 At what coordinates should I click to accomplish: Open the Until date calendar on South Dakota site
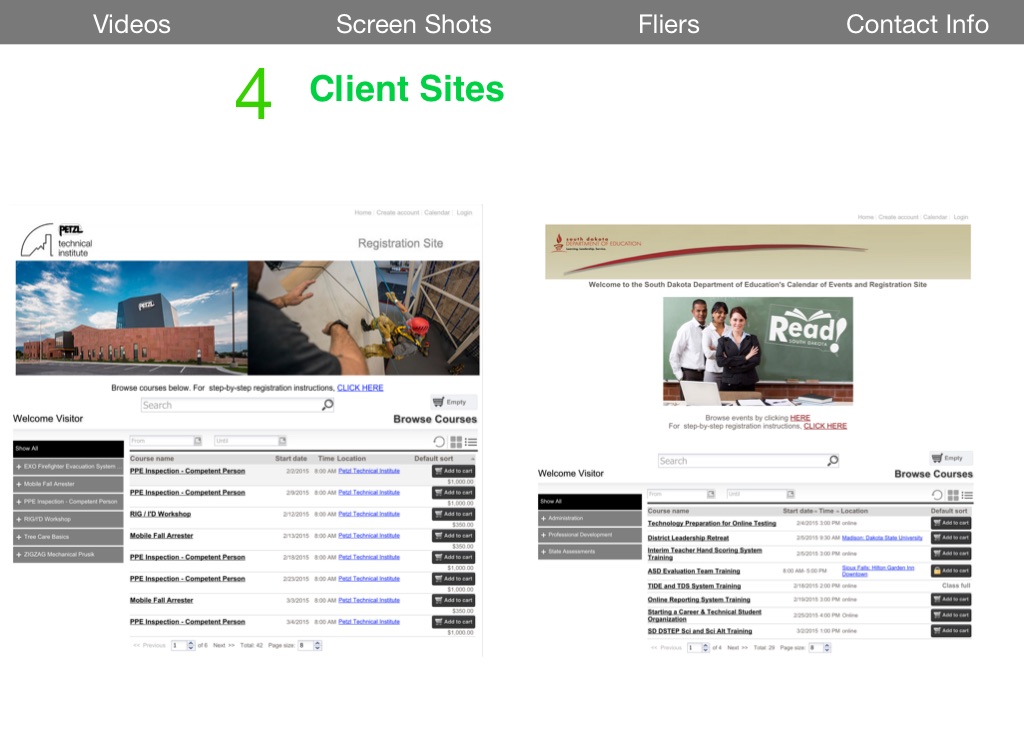pos(792,494)
